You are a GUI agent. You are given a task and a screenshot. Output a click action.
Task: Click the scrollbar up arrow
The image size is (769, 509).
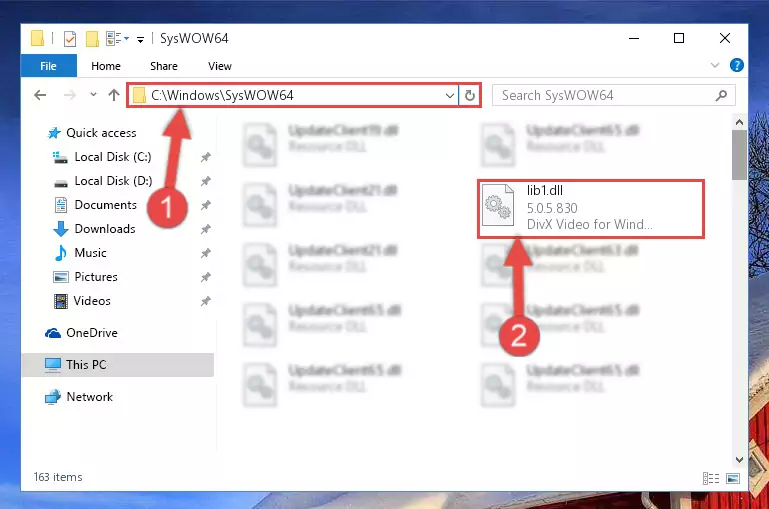point(739,122)
